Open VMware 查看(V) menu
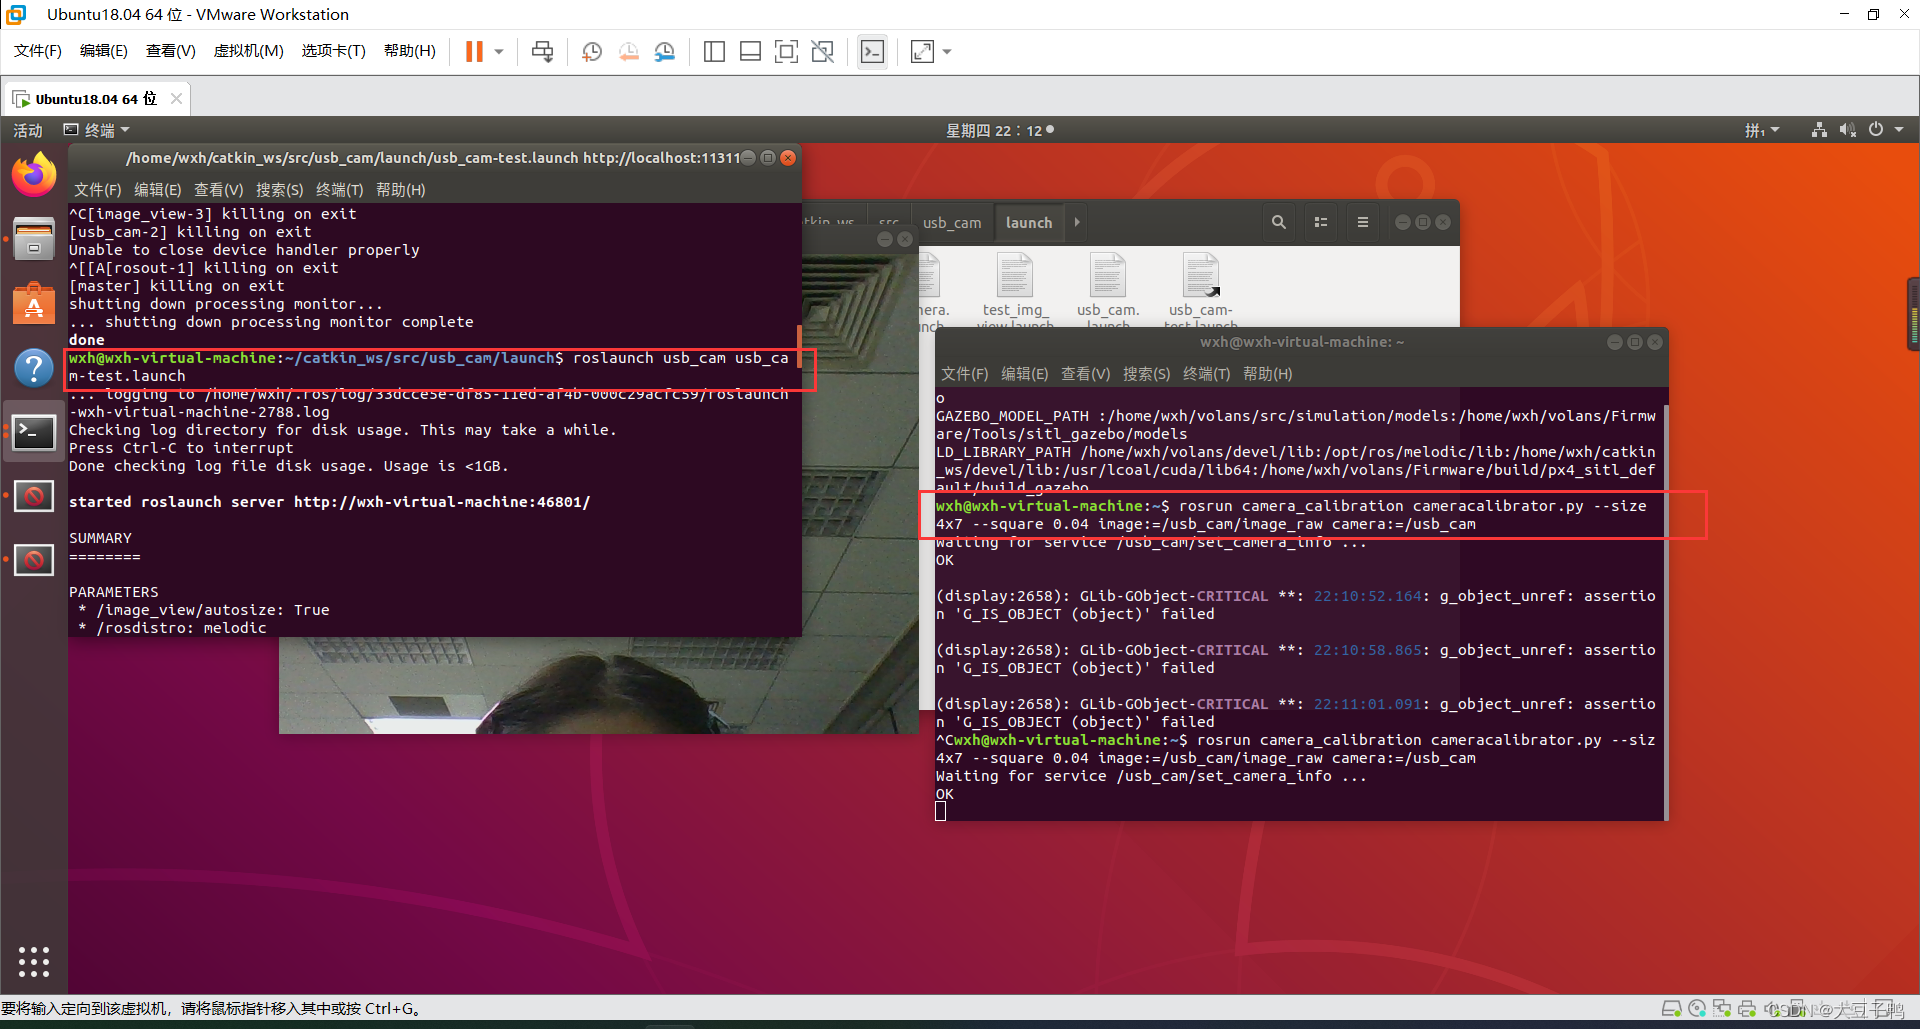1920x1029 pixels. click(171, 51)
